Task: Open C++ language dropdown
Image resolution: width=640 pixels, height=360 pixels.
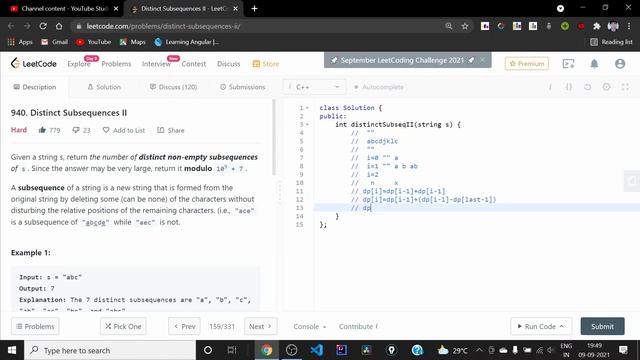Action: pyautogui.click(x=314, y=87)
